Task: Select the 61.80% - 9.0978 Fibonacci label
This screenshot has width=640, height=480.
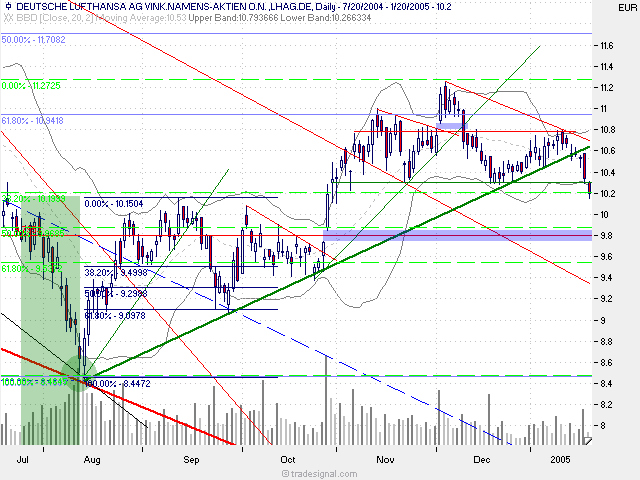Action: 115,316
